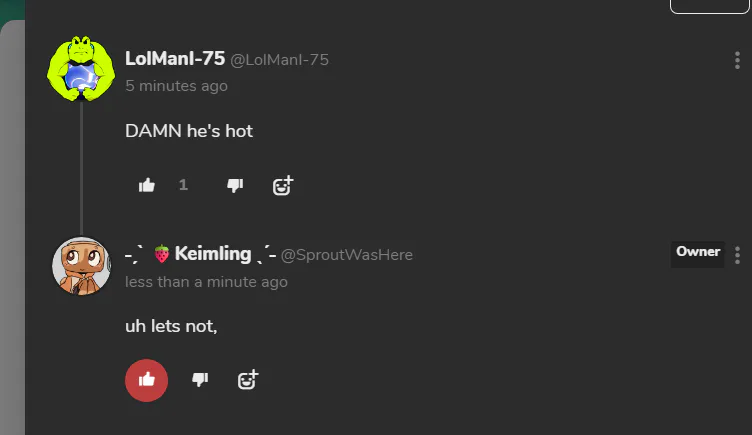Add emoji reaction to Keimling's reply

click(248, 379)
